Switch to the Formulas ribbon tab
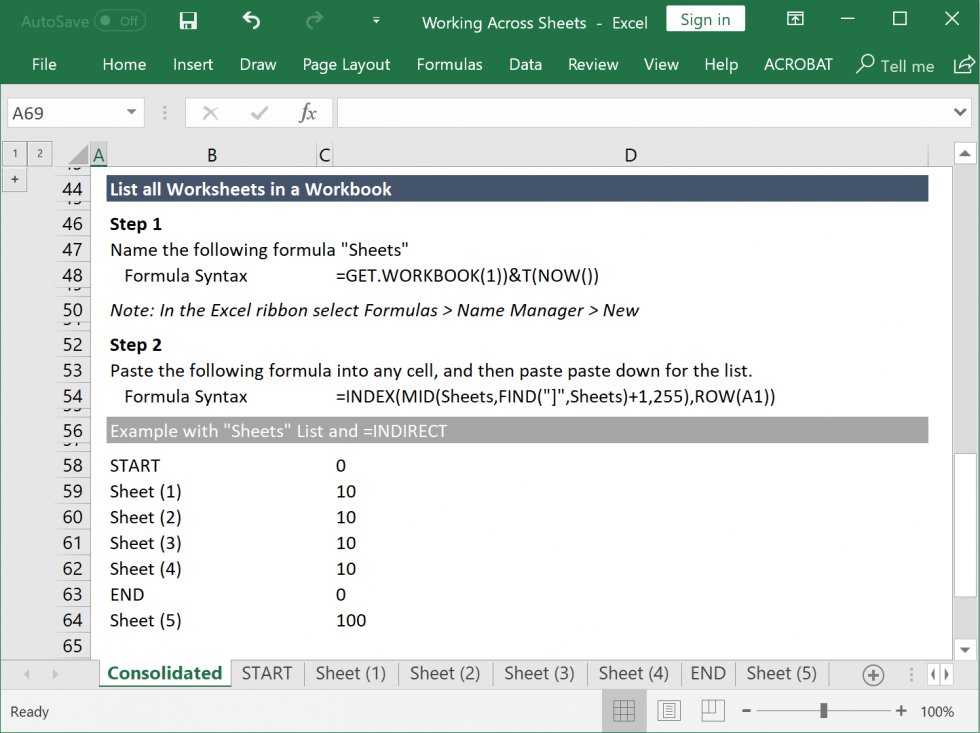This screenshot has height=733, width=980. click(449, 64)
